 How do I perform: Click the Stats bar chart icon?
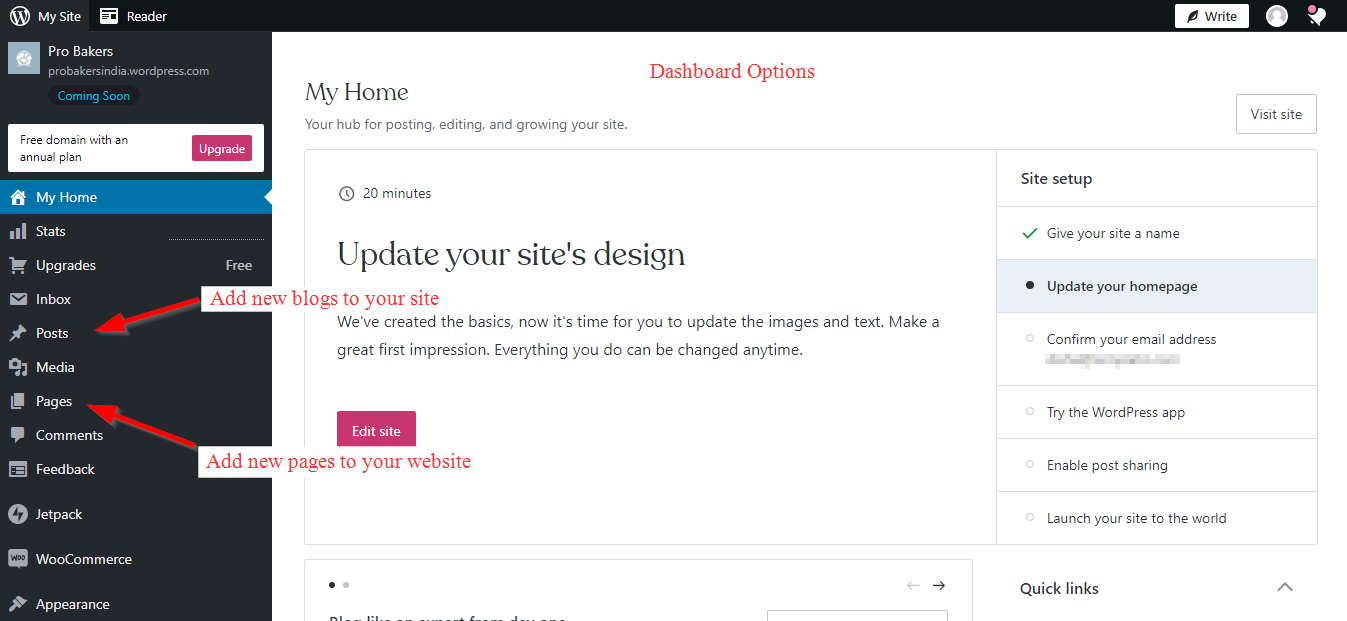click(x=18, y=231)
